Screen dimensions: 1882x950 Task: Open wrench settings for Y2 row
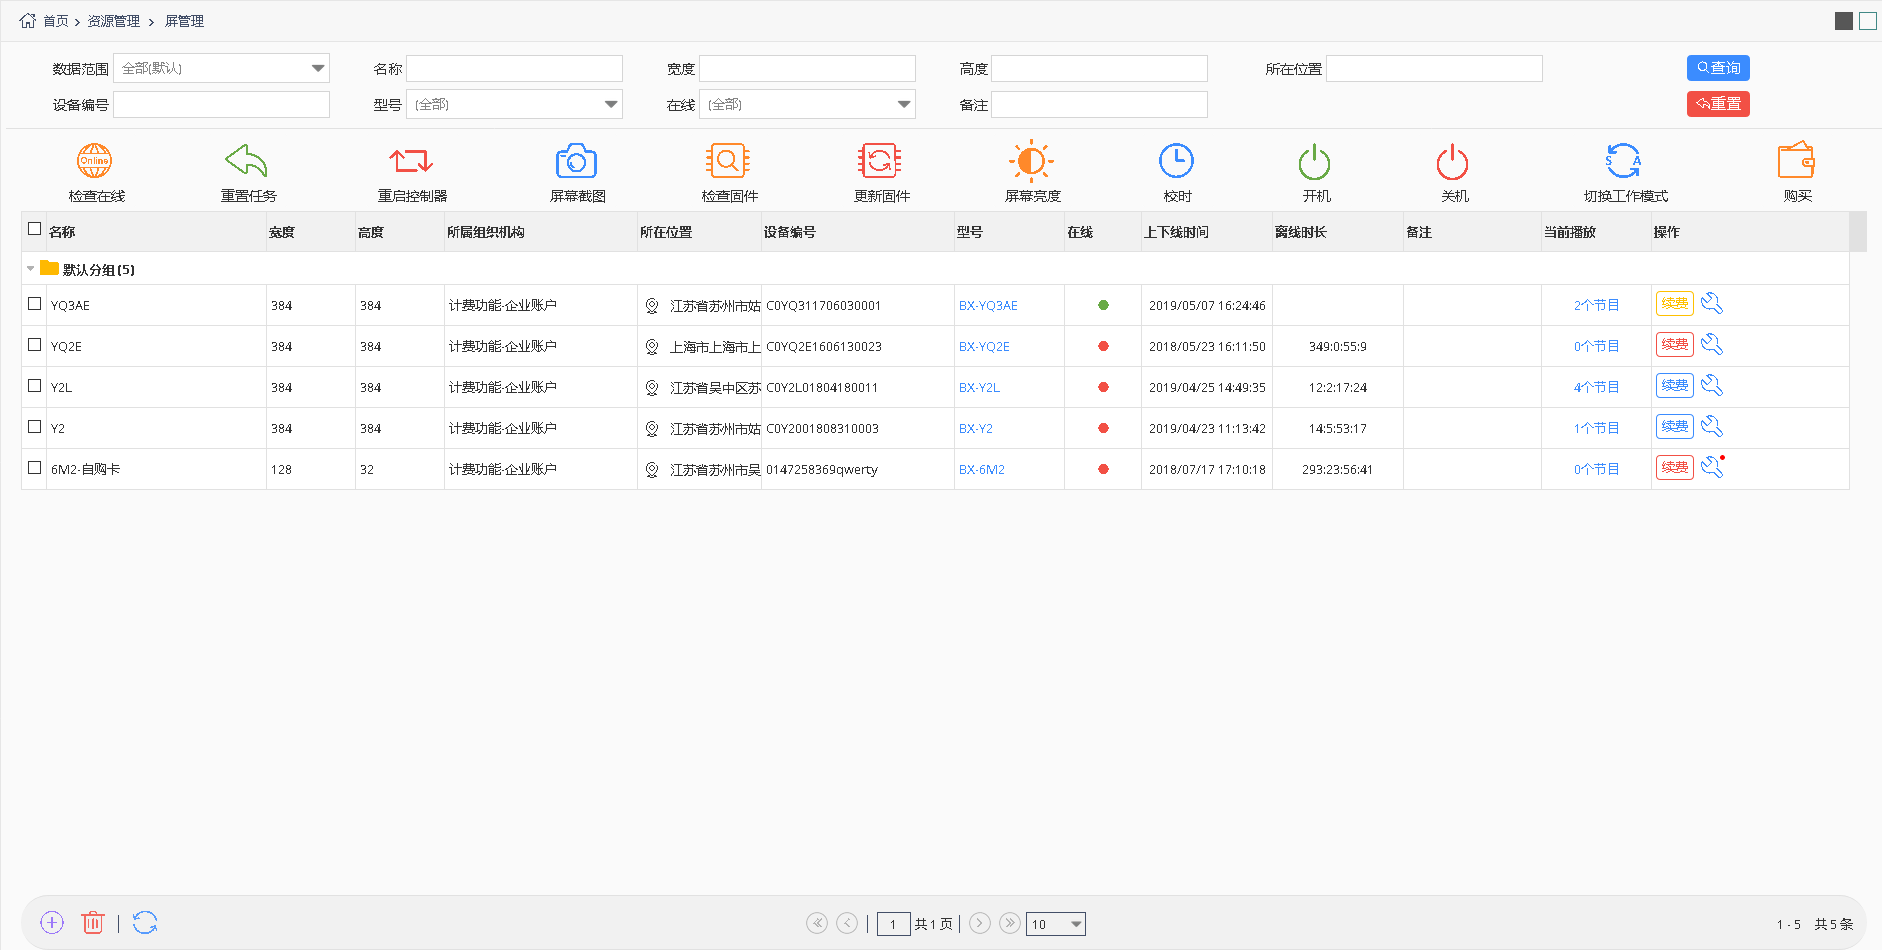pyautogui.click(x=1712, y=427)
